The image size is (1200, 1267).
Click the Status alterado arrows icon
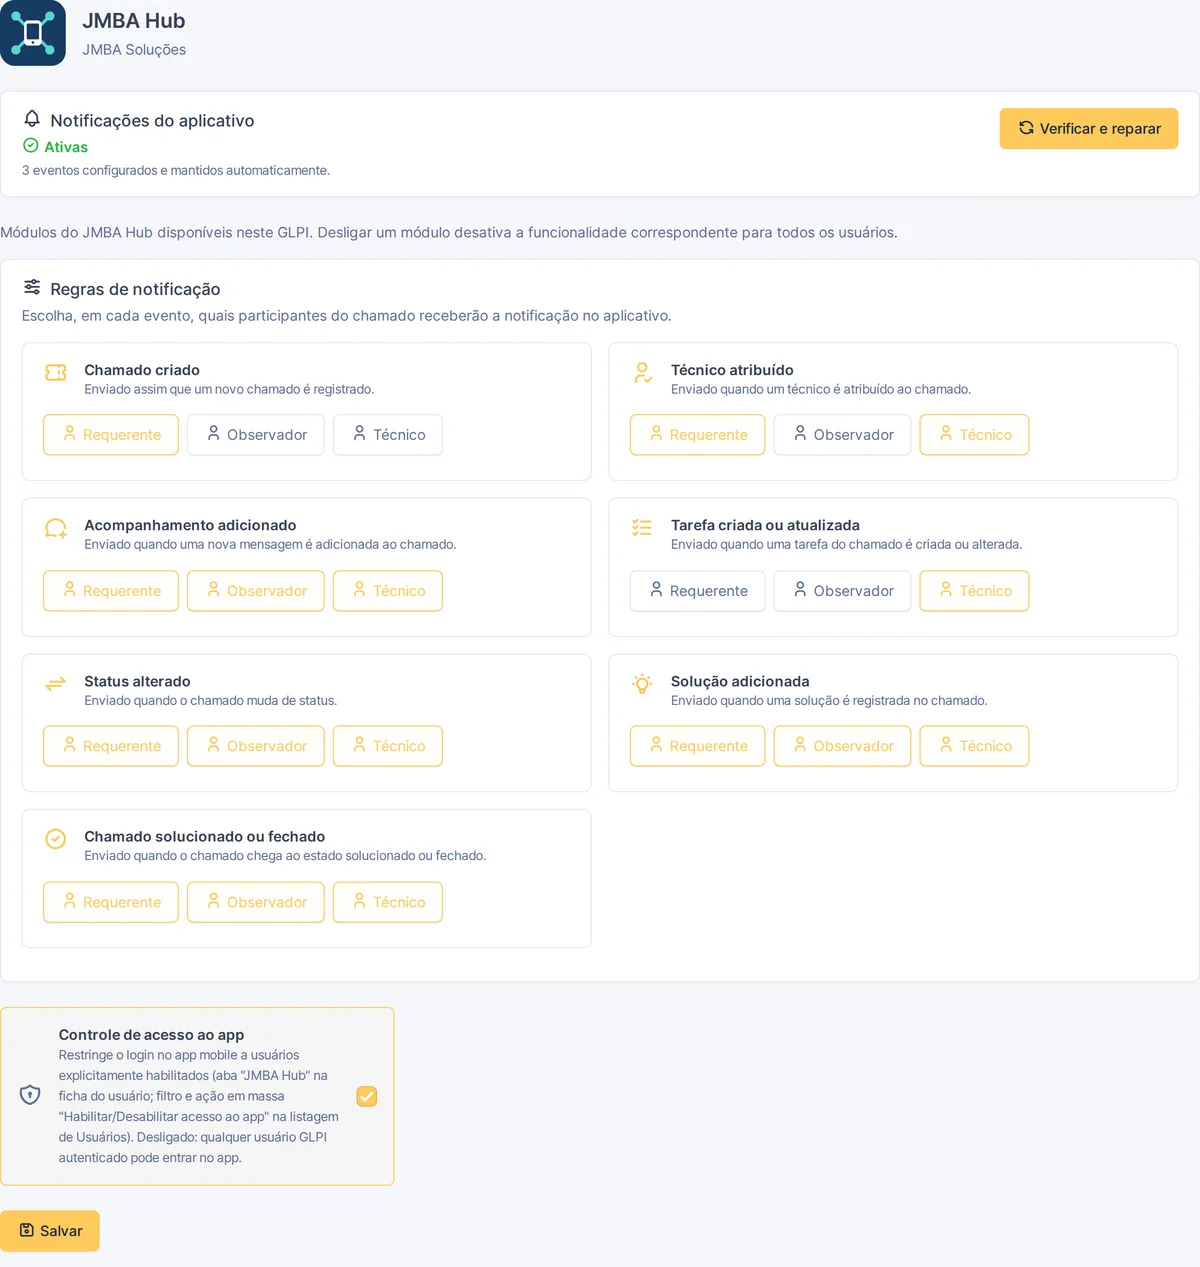[56, 684]
